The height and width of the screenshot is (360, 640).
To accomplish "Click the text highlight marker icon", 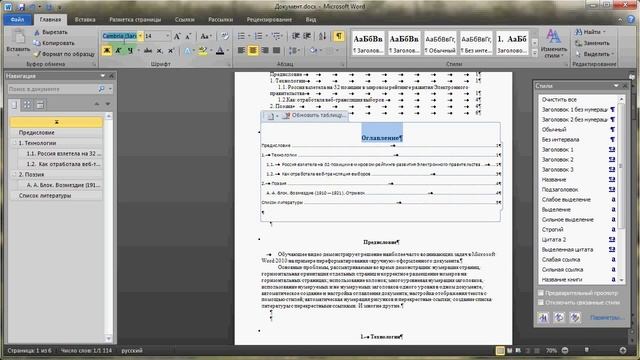I will 202,51.
